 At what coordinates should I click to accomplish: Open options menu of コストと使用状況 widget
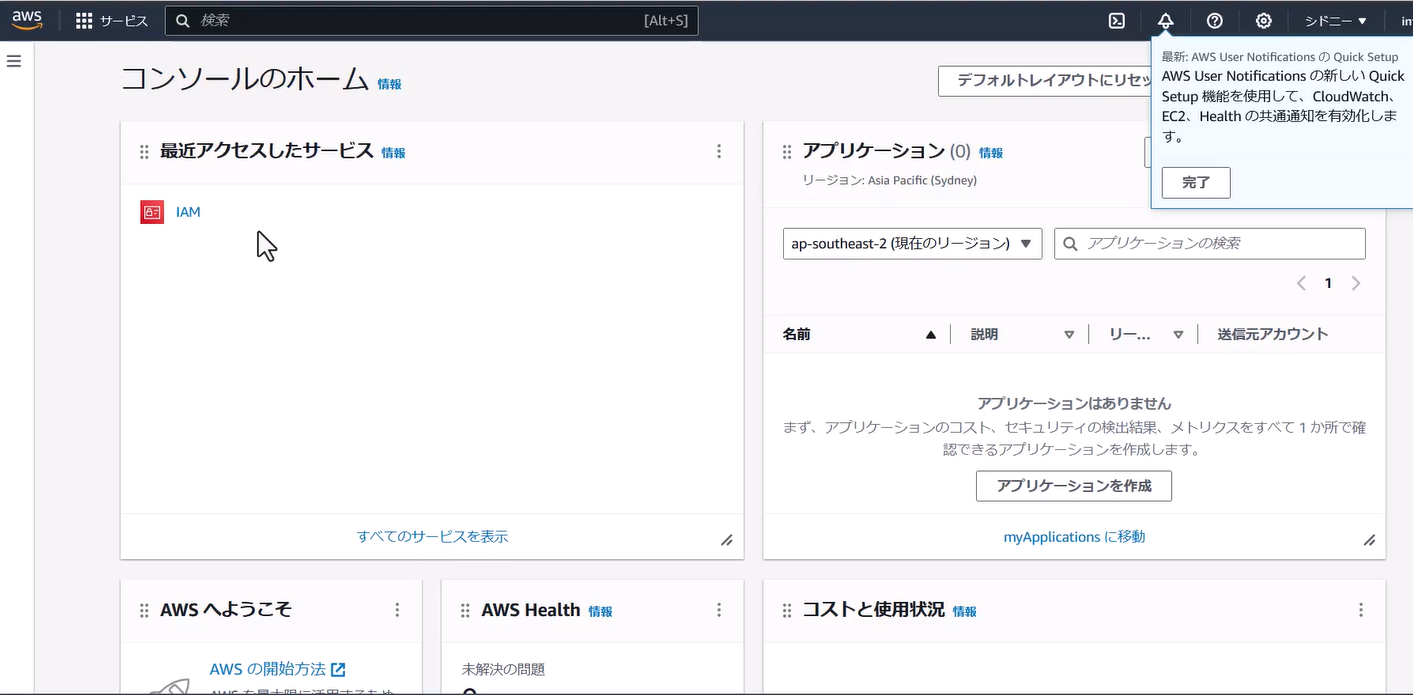(1361, 610)
